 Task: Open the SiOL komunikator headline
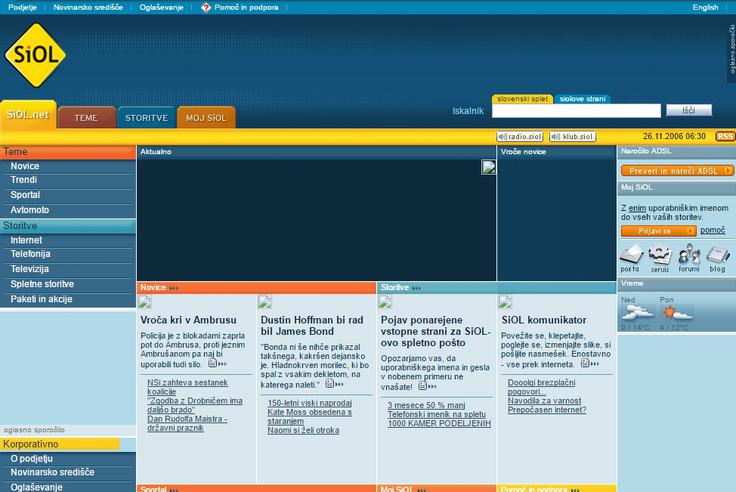pyautogui.click(x=544, y=320)
